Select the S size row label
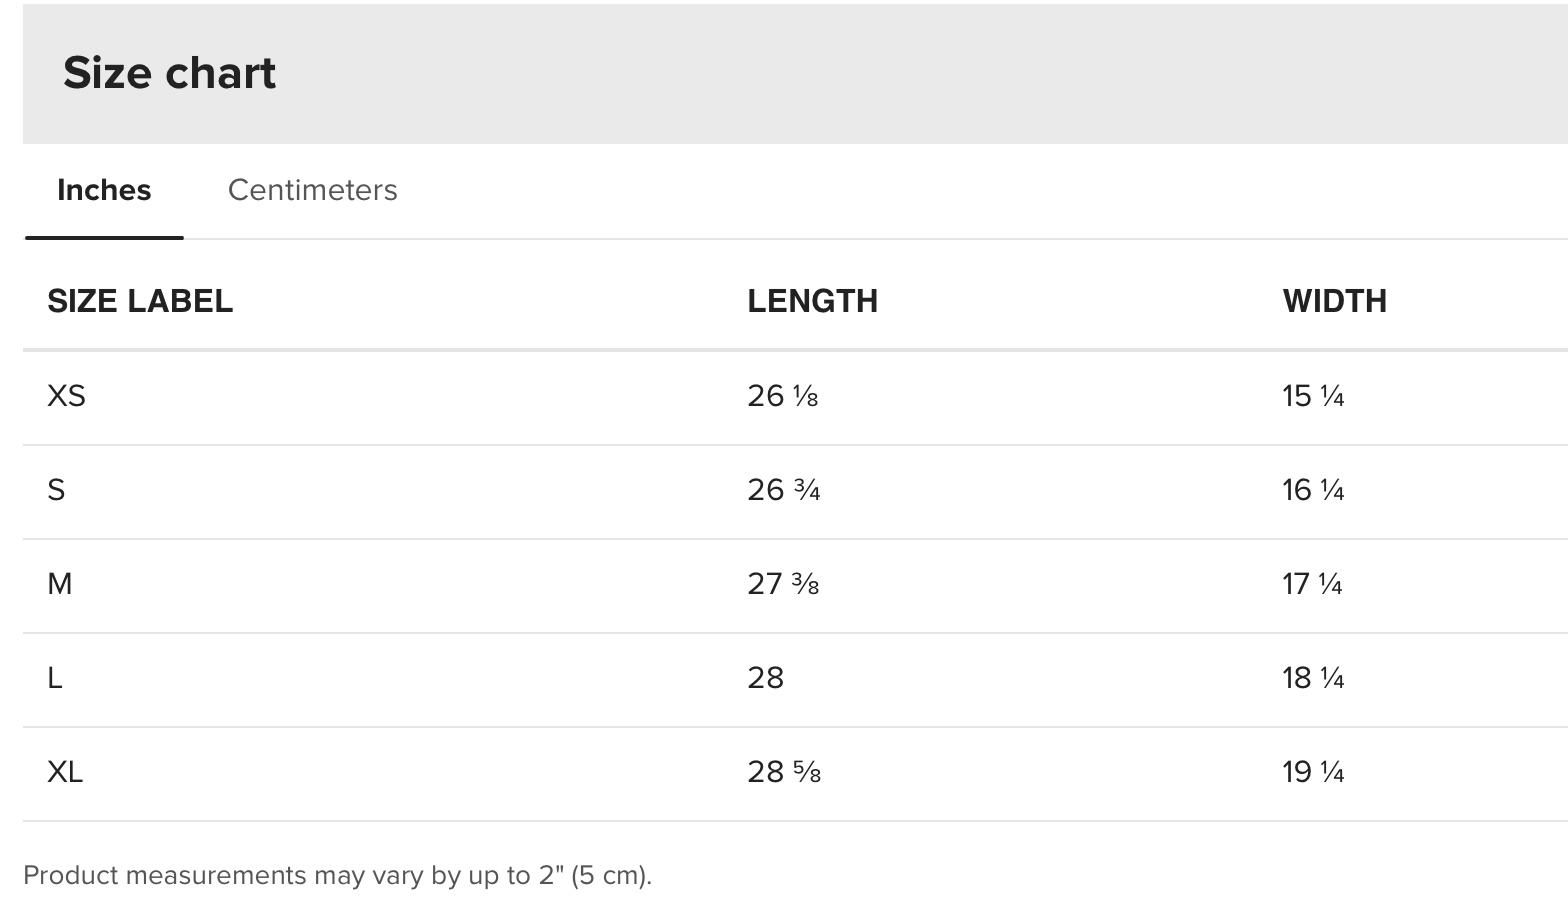The image size is (1568, 908). tap(56, 490)
